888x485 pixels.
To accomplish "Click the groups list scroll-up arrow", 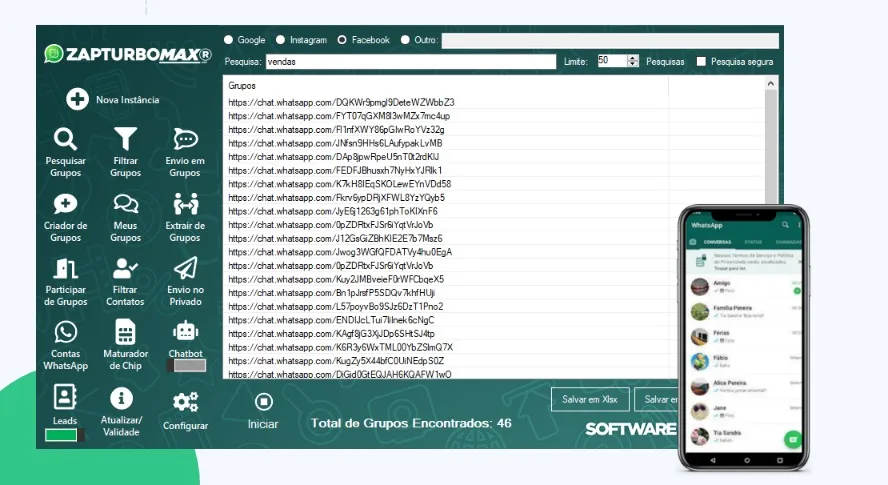I will [x=771, y=84].
